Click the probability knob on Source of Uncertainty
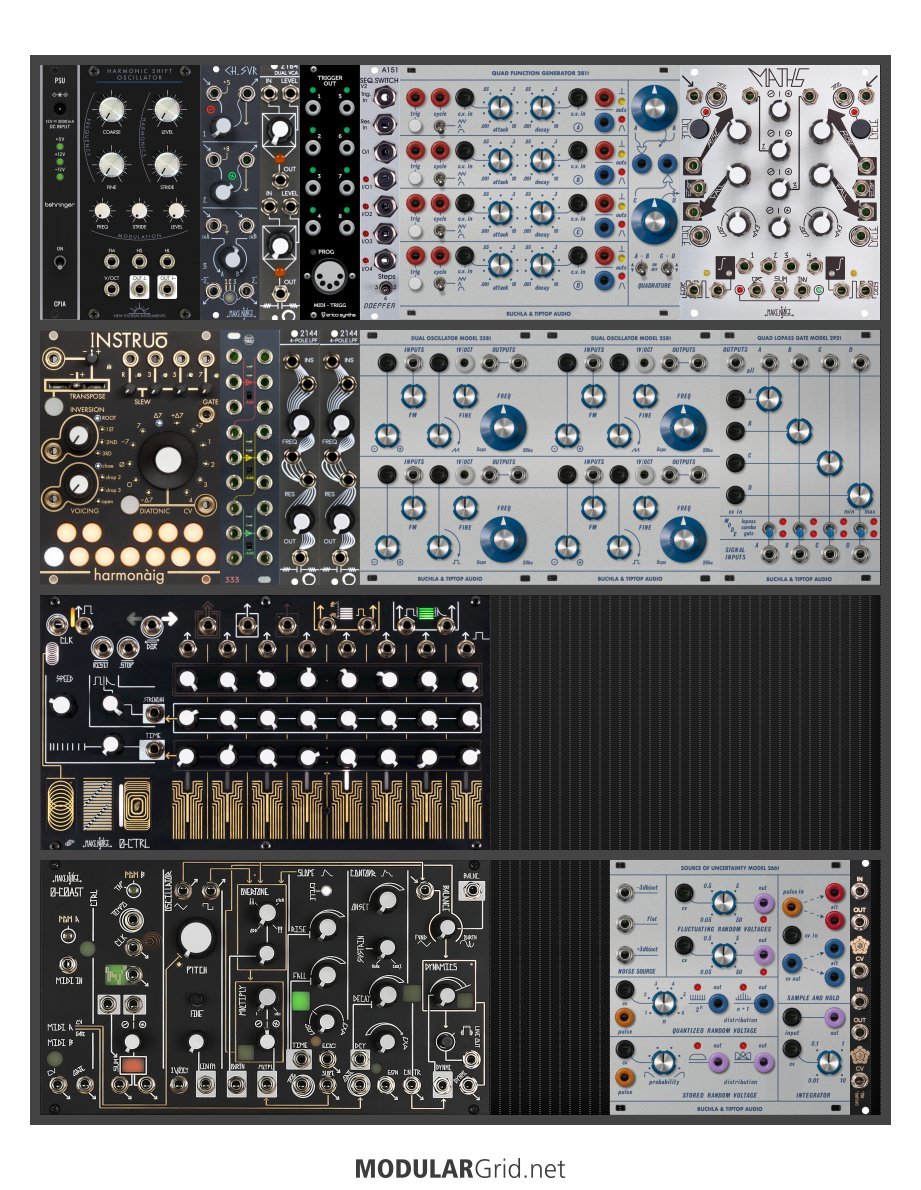 click(663, 1061)
